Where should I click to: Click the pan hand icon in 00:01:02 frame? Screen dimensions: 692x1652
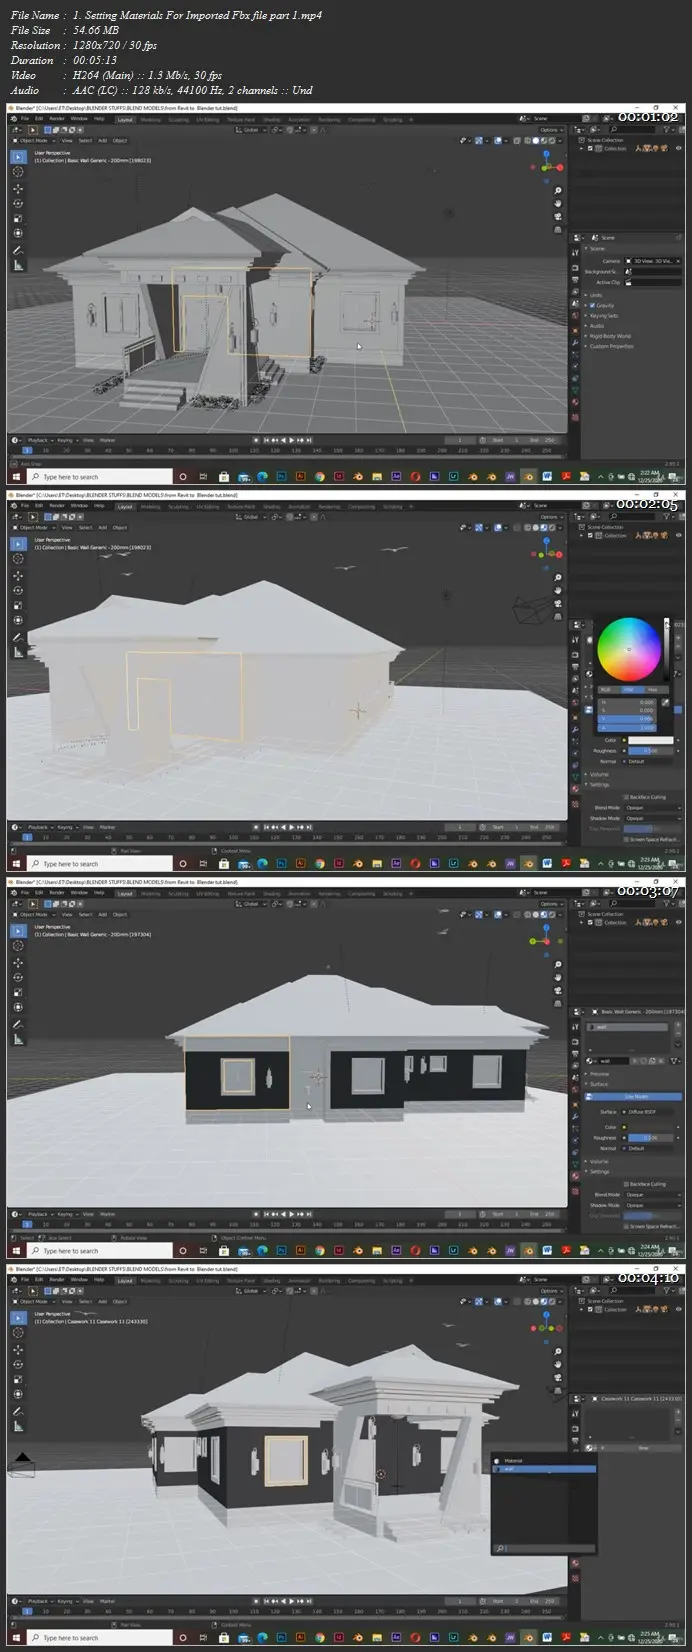click(558, 203)
